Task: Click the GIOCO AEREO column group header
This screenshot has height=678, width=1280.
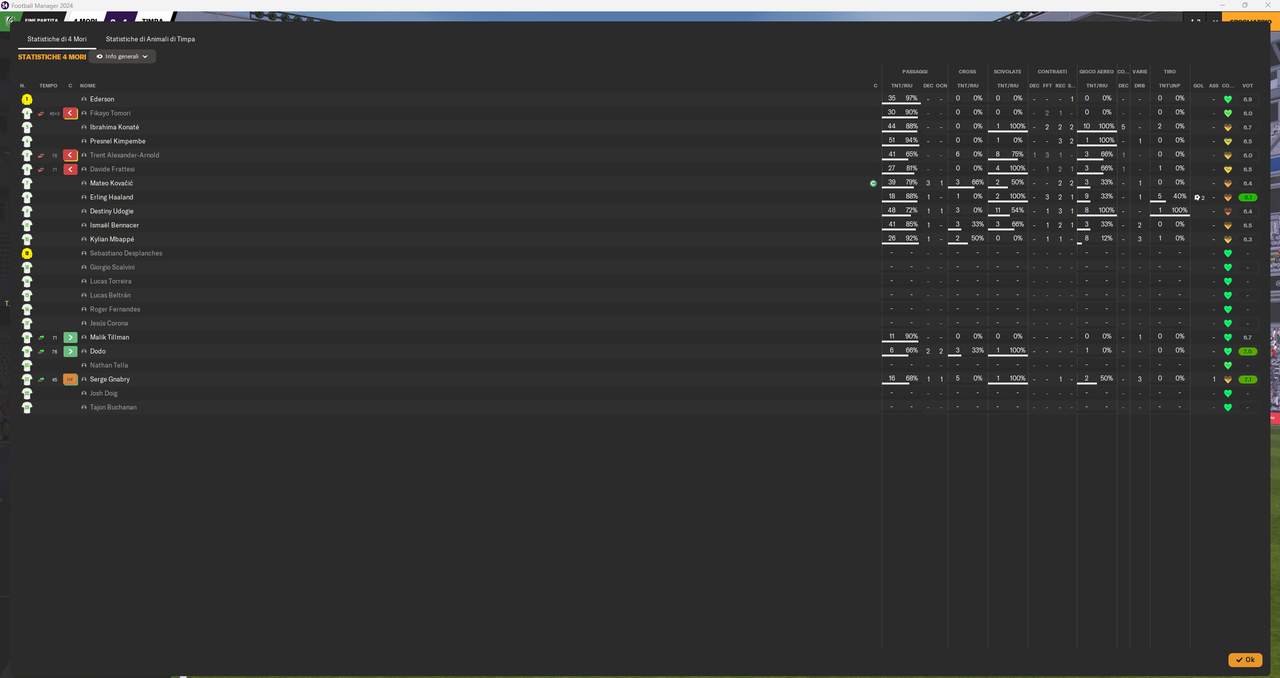Action: (1096, 72)
